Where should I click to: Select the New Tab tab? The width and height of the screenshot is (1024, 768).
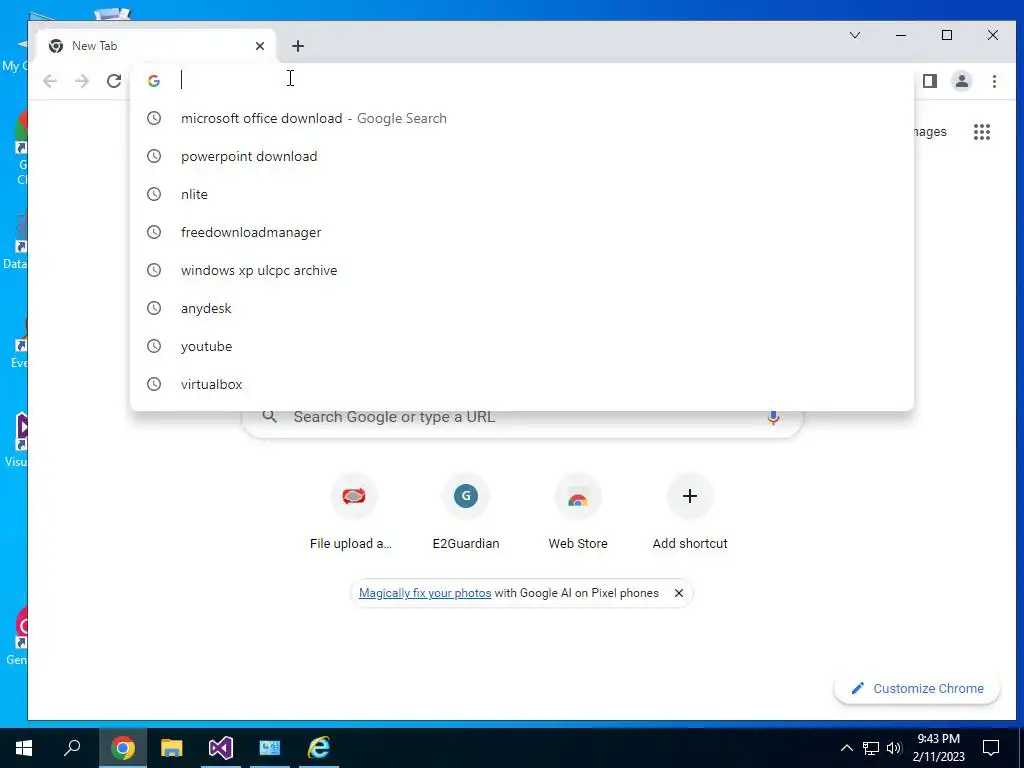click(x=155, y=46)
